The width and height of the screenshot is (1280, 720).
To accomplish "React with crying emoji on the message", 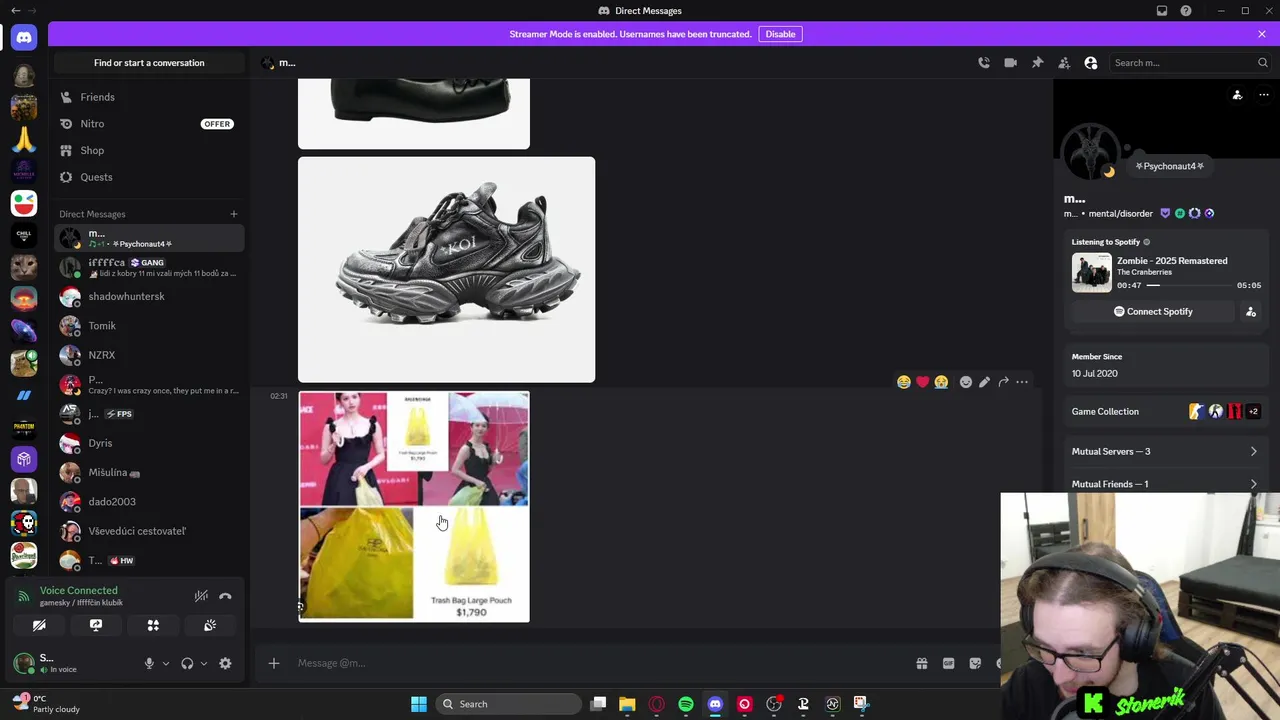I will 942,382.
